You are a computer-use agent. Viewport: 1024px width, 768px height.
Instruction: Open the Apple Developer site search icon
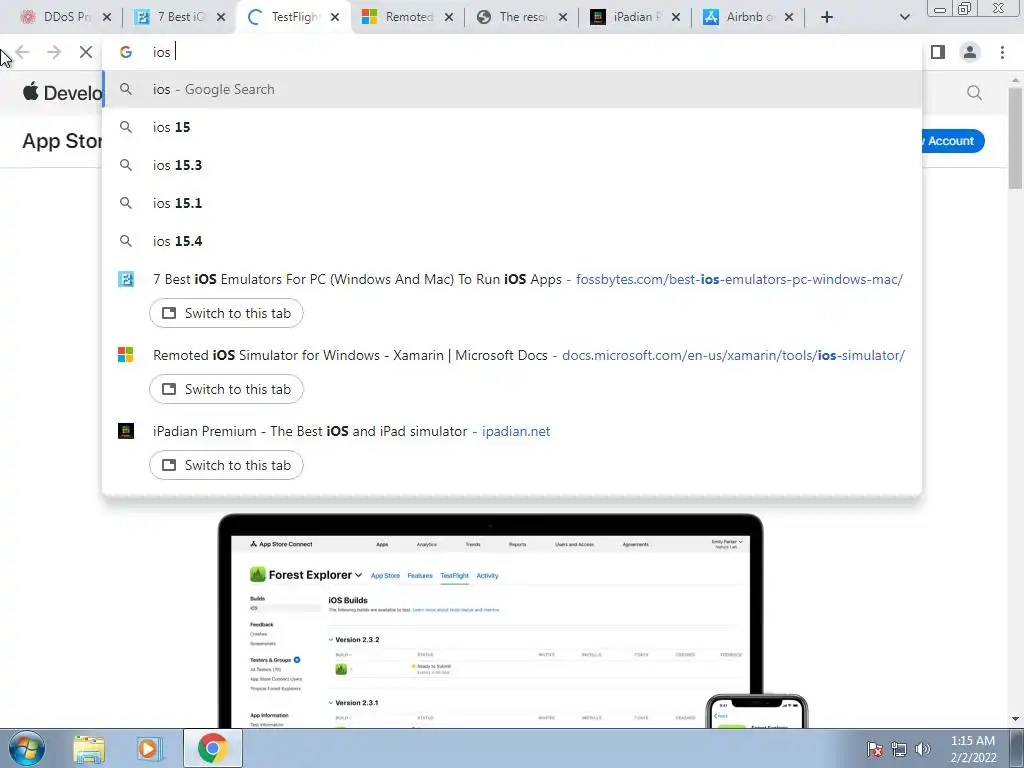[x=974, y=93]
